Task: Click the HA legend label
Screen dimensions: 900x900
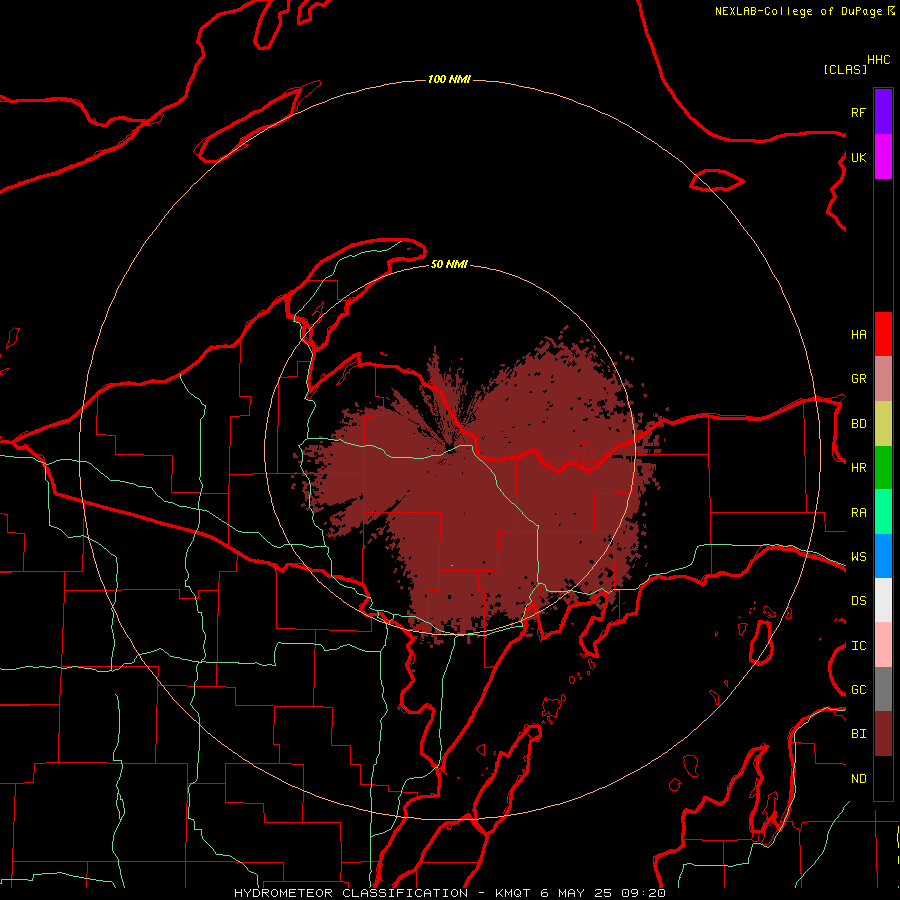Action: [858, 334]
